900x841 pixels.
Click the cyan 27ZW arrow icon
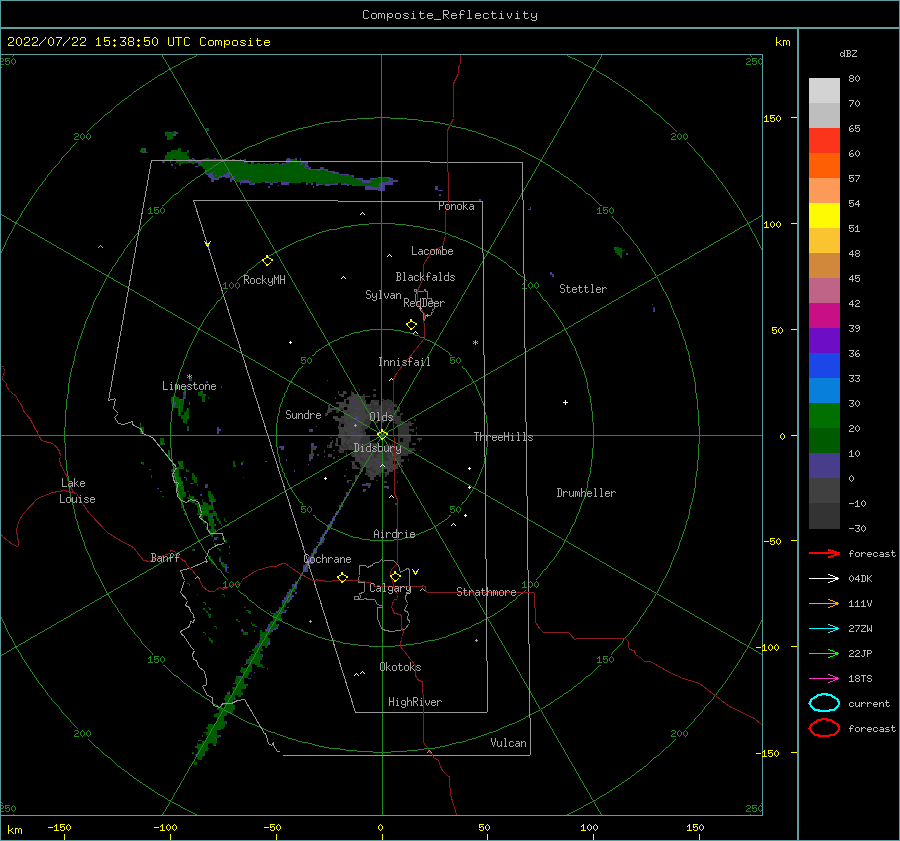point(824,629)
